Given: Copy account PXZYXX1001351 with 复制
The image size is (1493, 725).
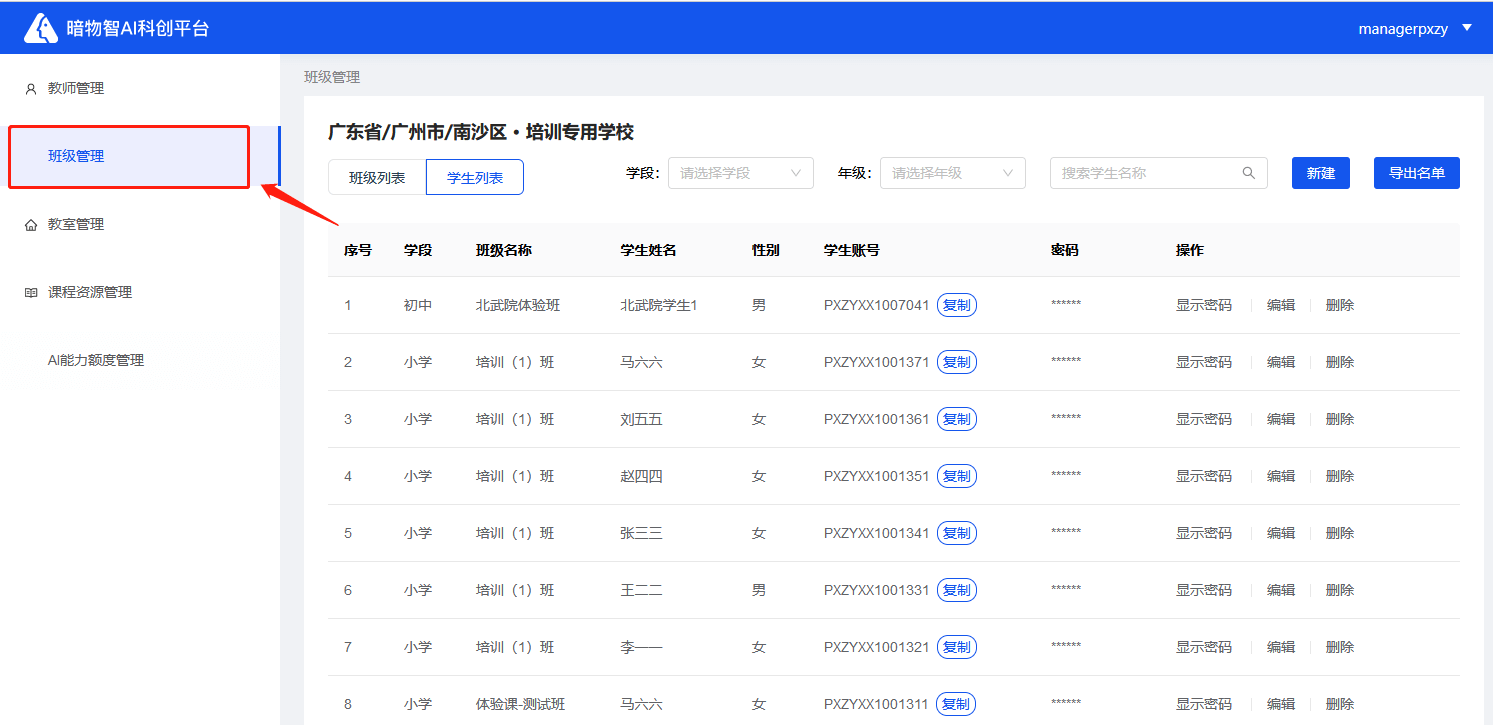Looking at the screenshot, I should (x=957, y=476).
